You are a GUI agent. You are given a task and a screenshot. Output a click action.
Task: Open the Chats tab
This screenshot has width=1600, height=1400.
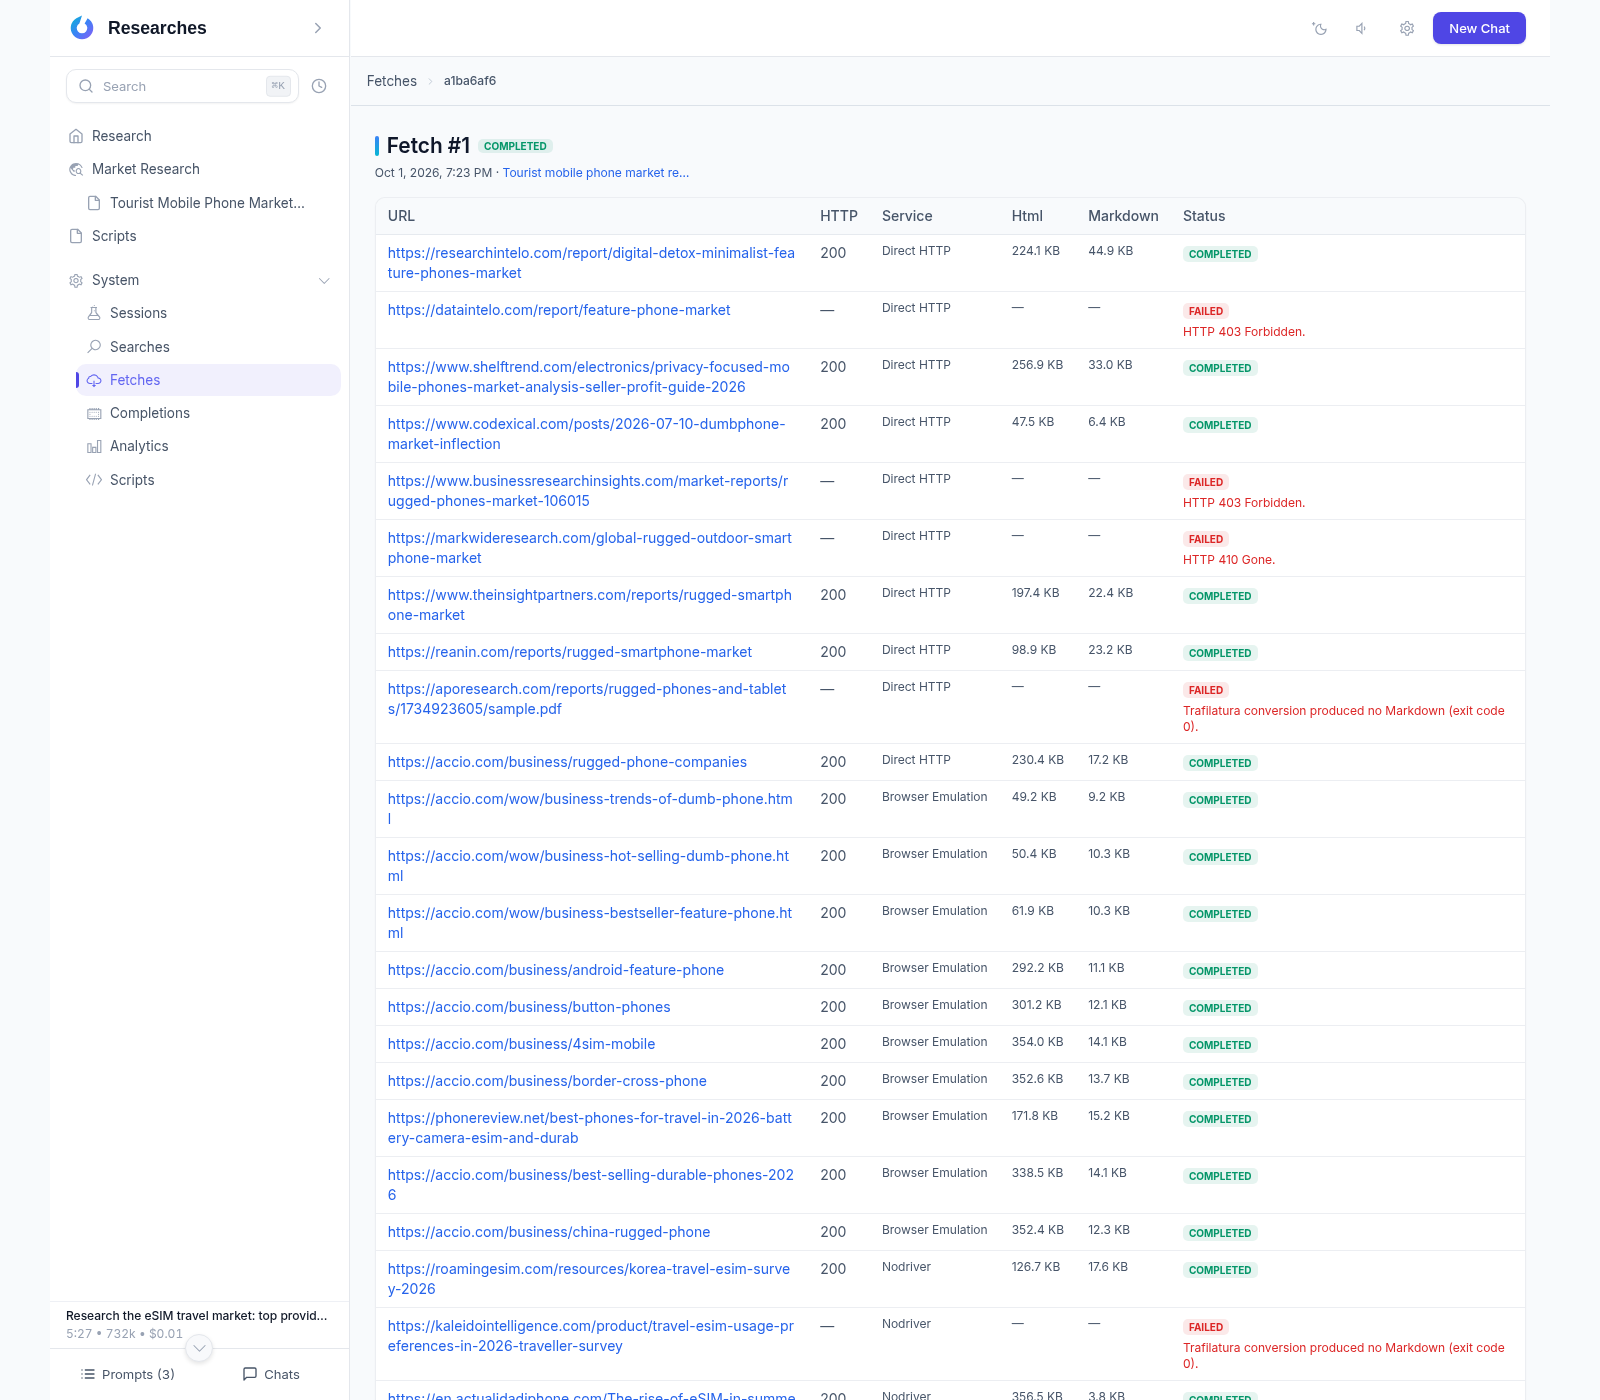point(271,1374)
